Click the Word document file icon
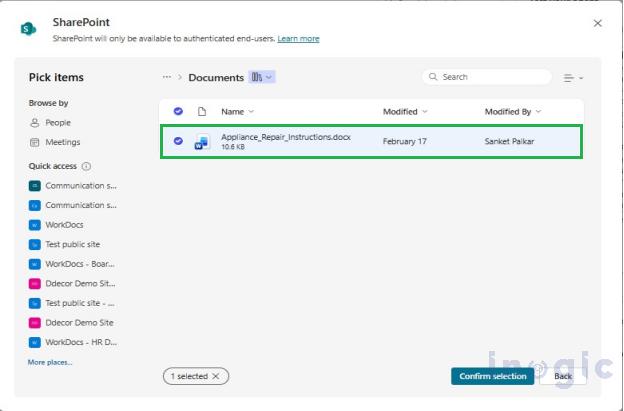This screenshot has width=624, height=411. click(202, 142)
